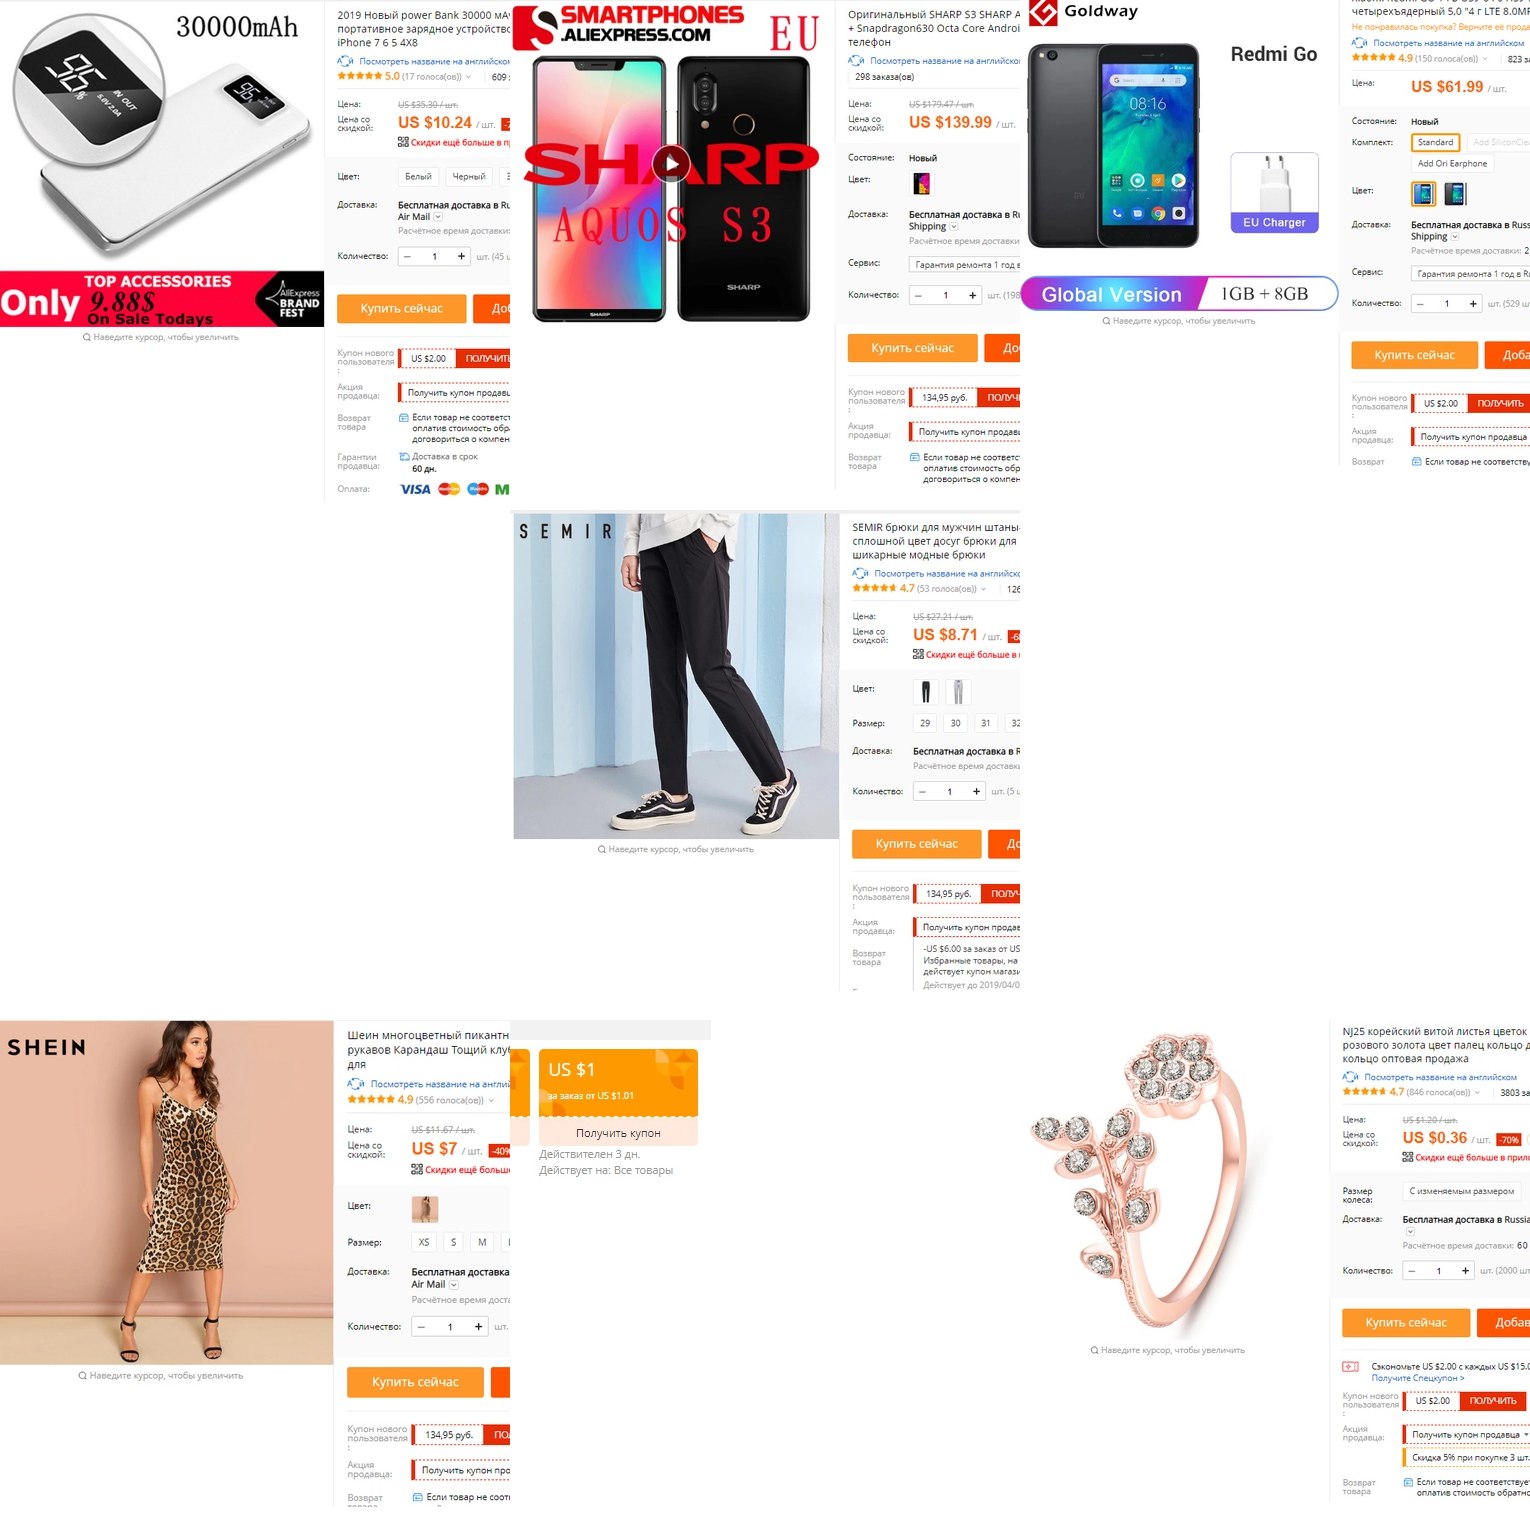The image size is (1530, 1530).
Task: Select size 30 for the SEMIR pants
Action: [955, 723]
